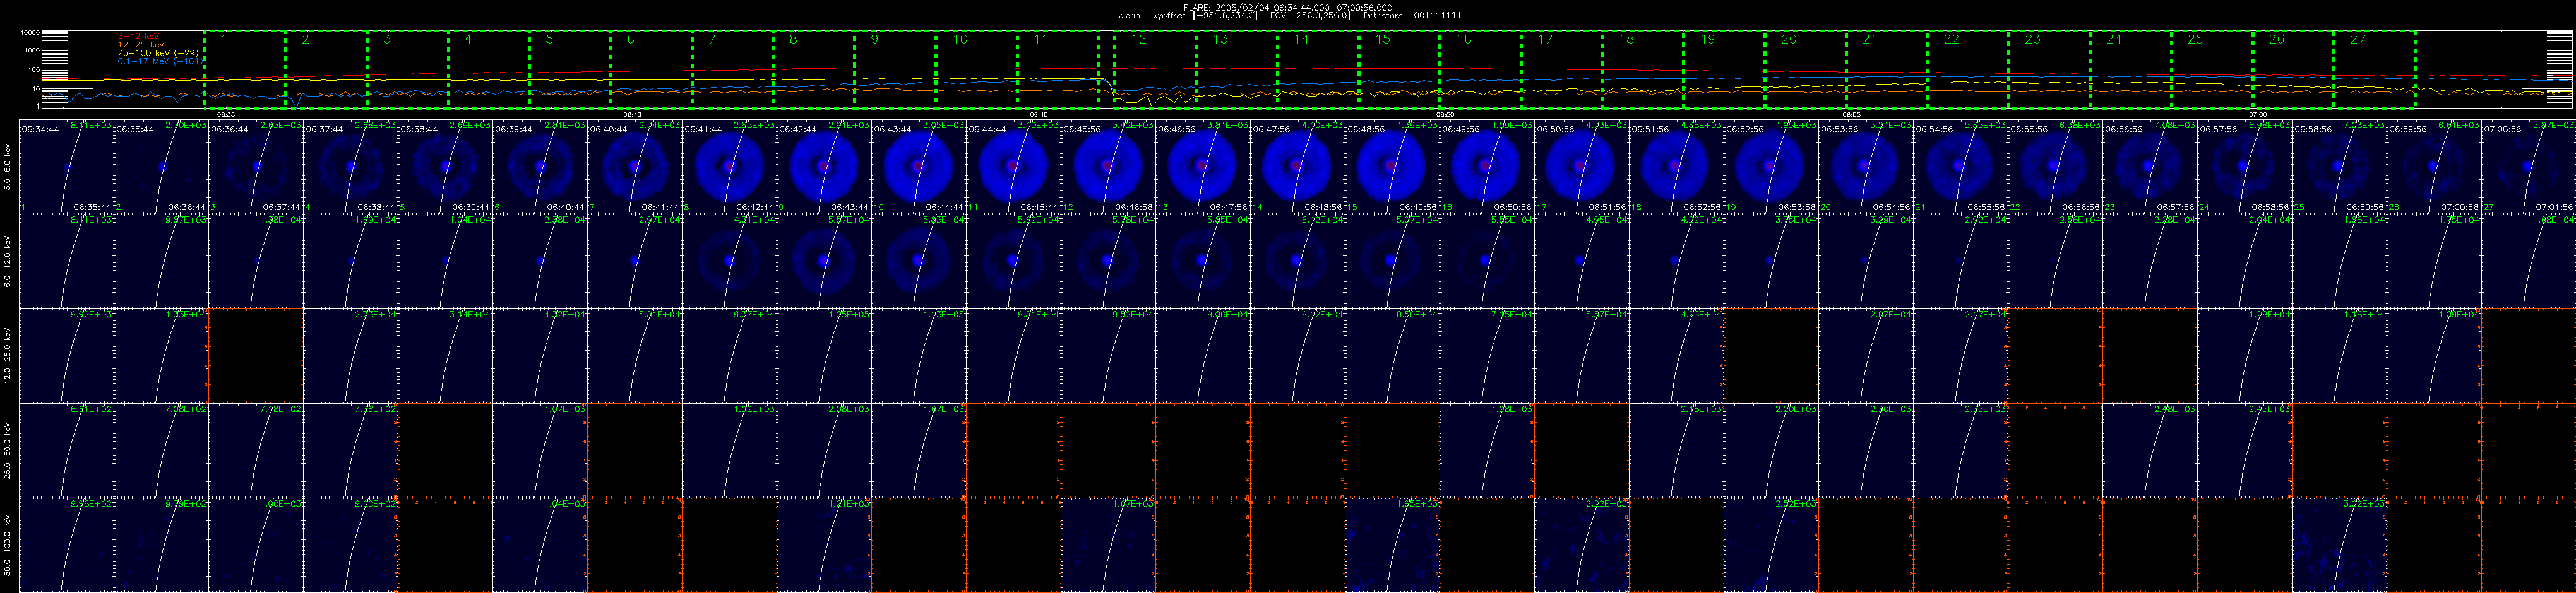Open the 50.0-100.0 keV image below 06:58:56 panel

point(2340,545)
